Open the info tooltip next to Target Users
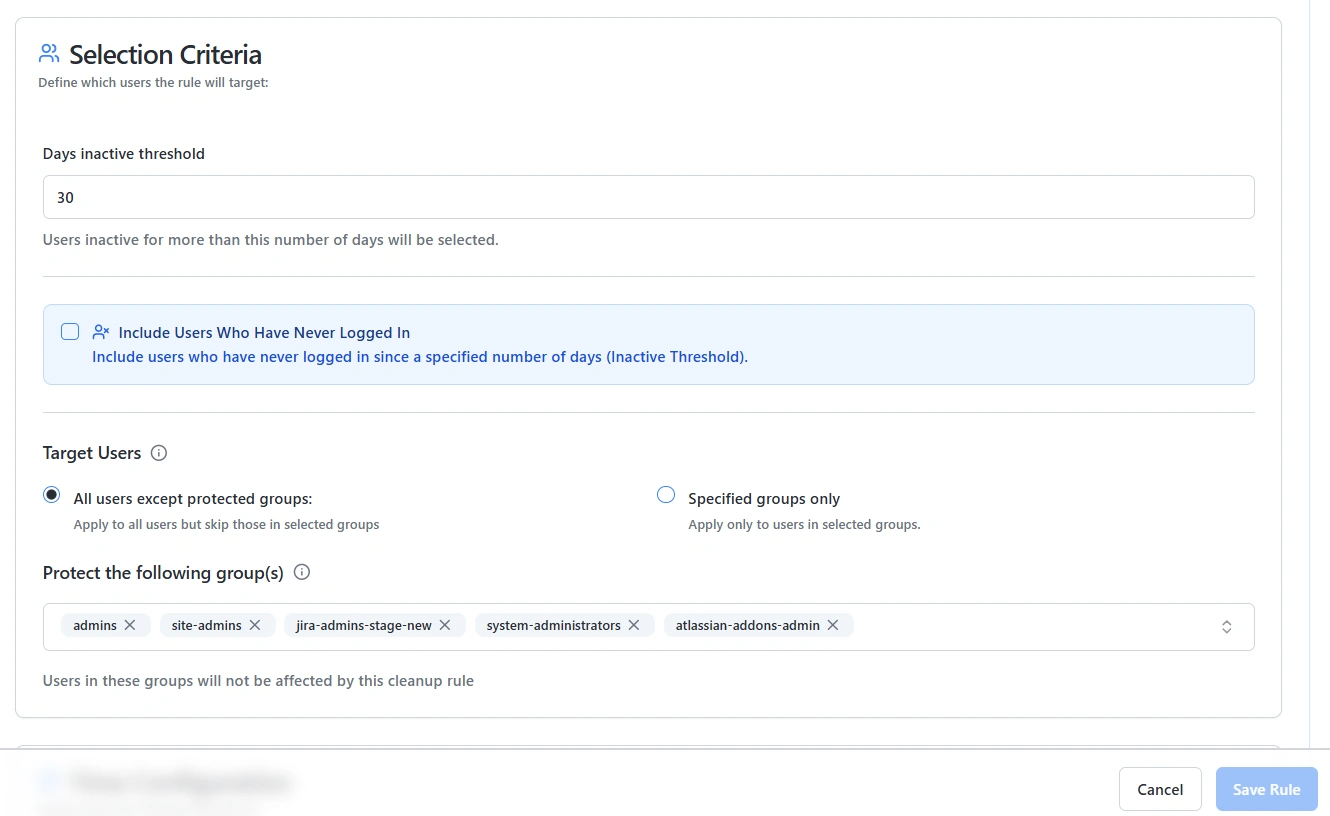This screenshot has height=816, width=1330. [x=158, y=453]
